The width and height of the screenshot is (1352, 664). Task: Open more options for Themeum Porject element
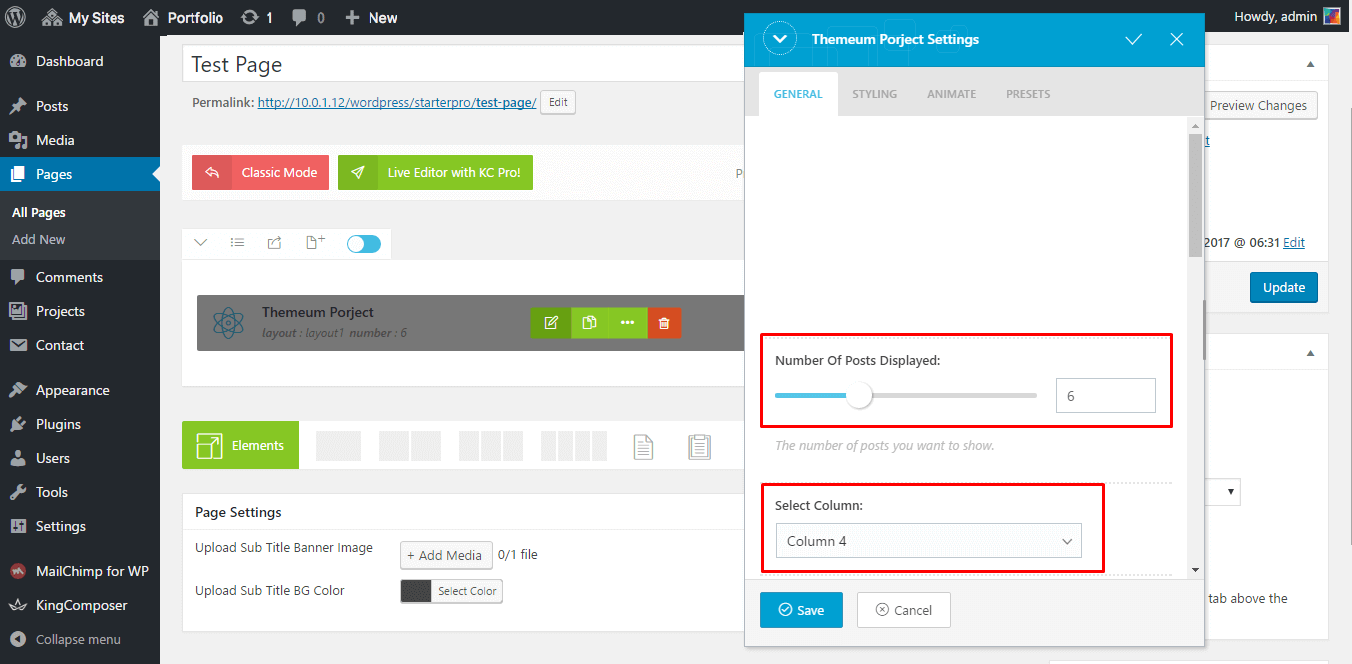click(x=628, y=322)
